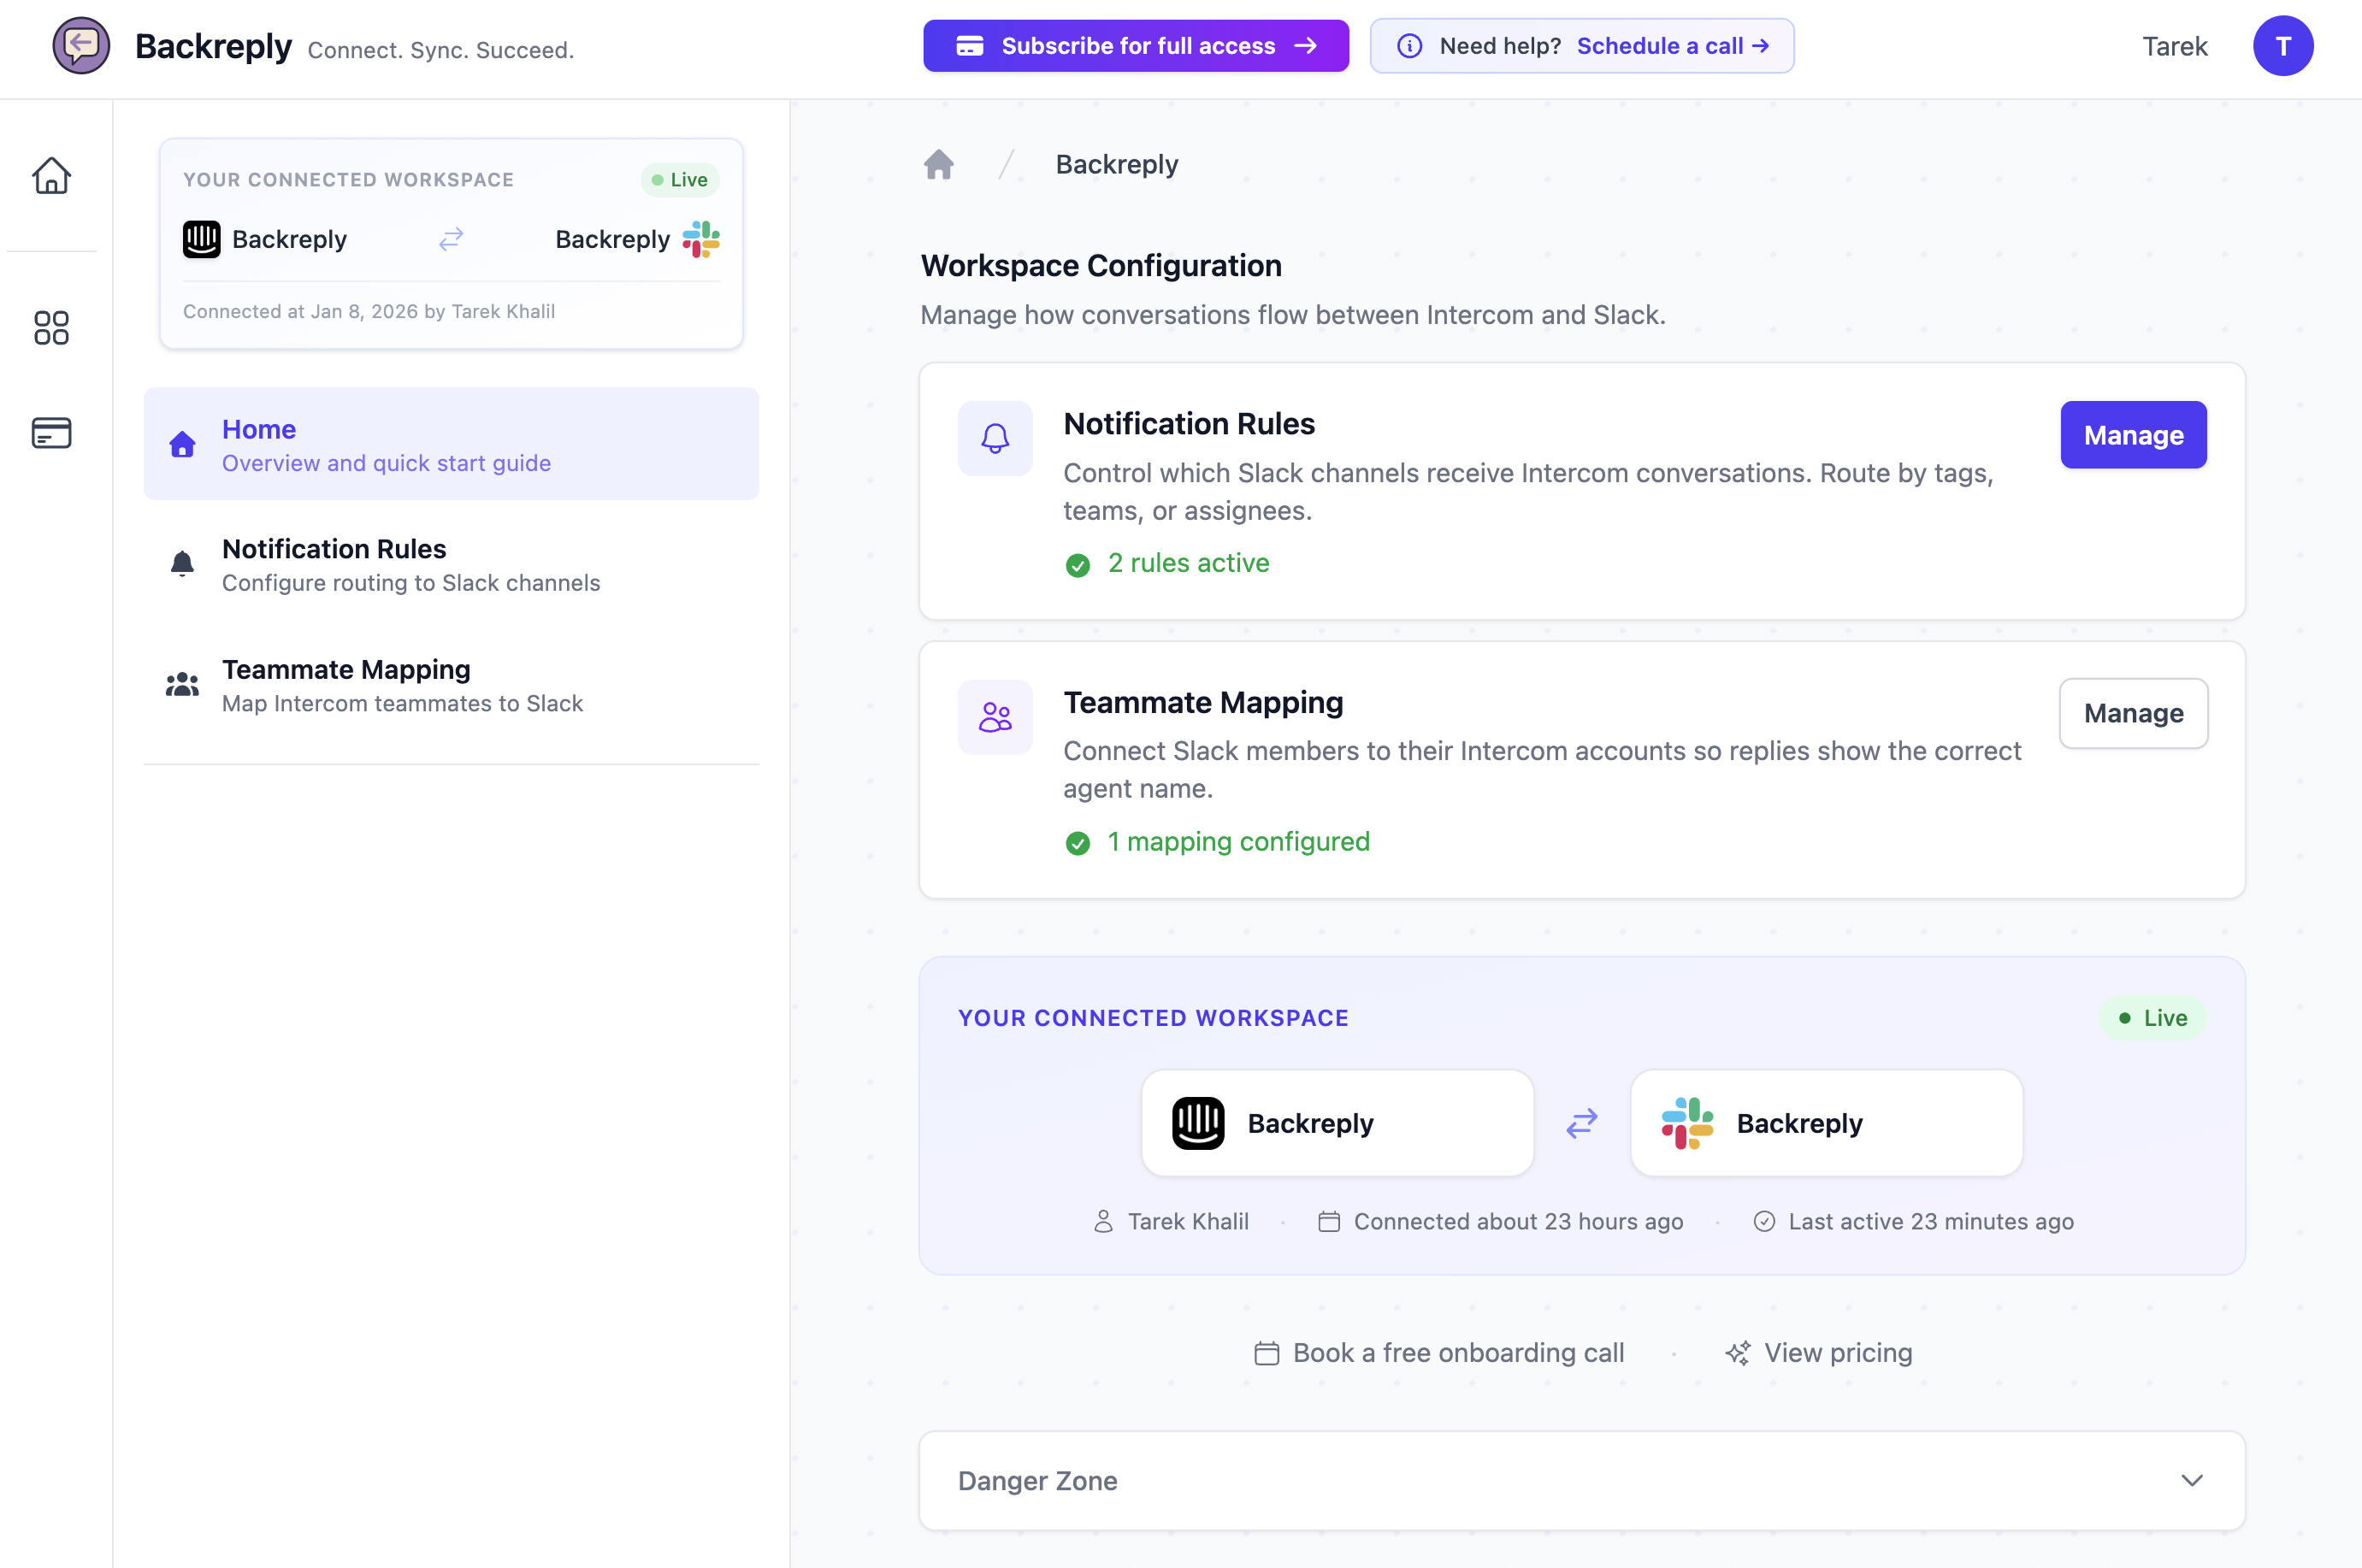Click the breadcrumb home icon
This screenshot has width=2362, height=1568.
click(x=938, y=164)
